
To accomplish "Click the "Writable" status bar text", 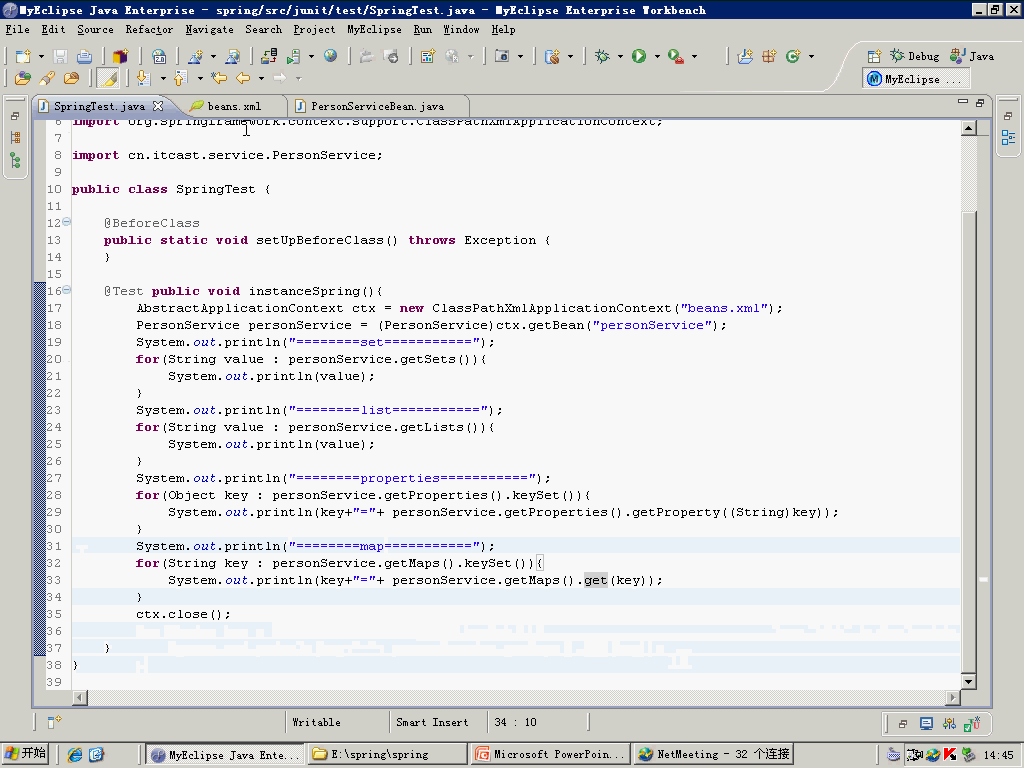I will click(316, 722).
